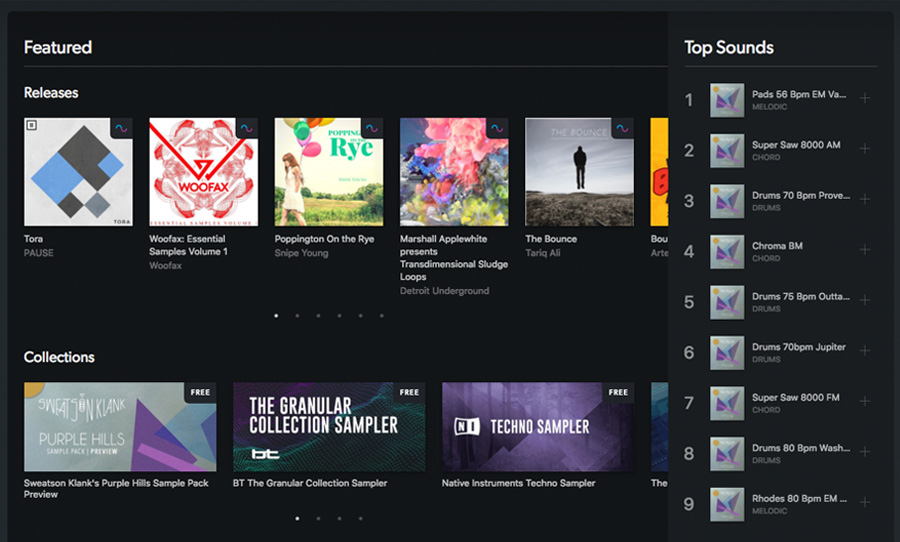
Task: Open Native Instruments Techno Sampler title
Action: pos(518,483)
